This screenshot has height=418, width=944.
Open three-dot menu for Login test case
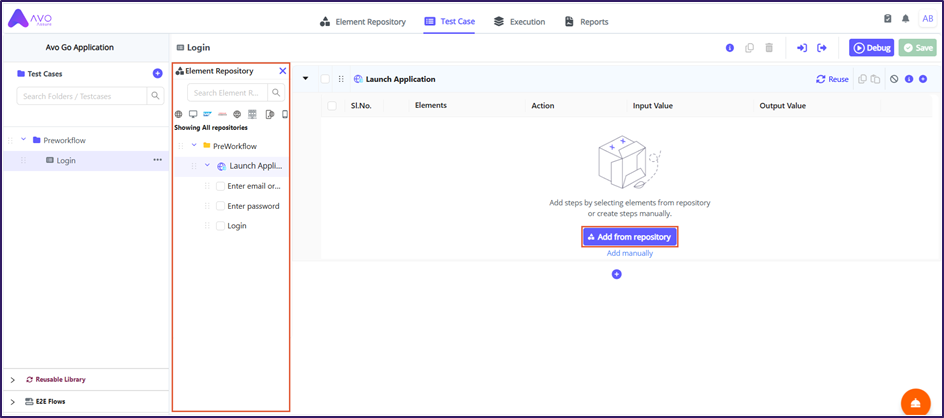coord(157,160)
